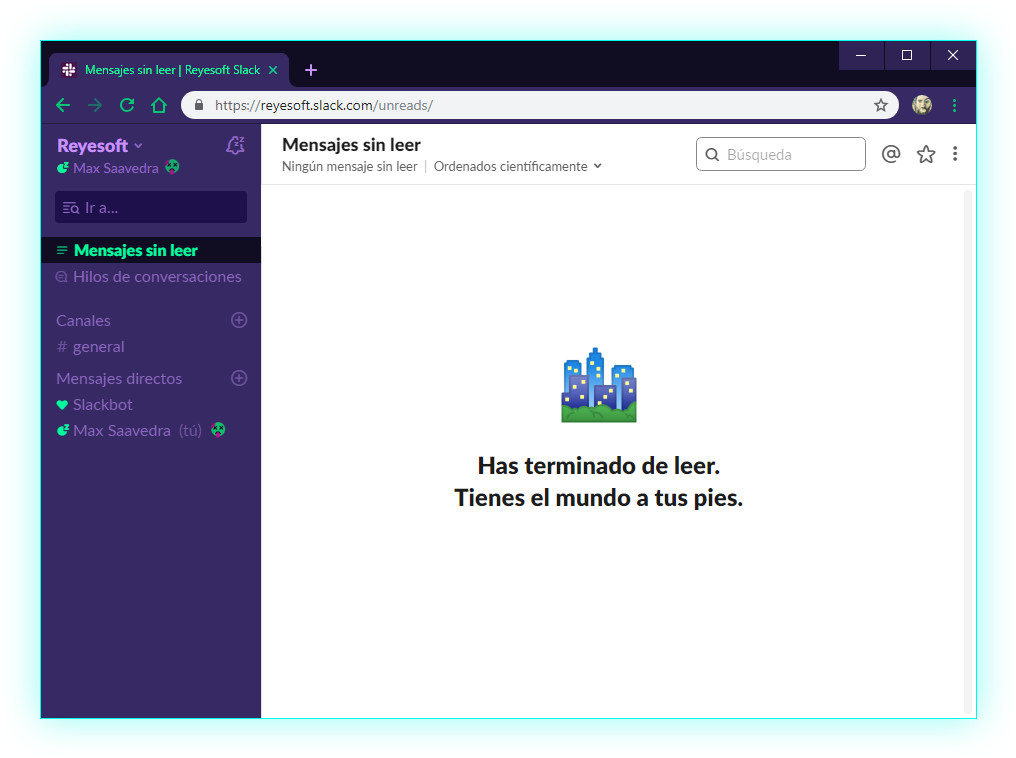
Task: Open the Chrome three-dot browser menu
Action: pos(954,105)
